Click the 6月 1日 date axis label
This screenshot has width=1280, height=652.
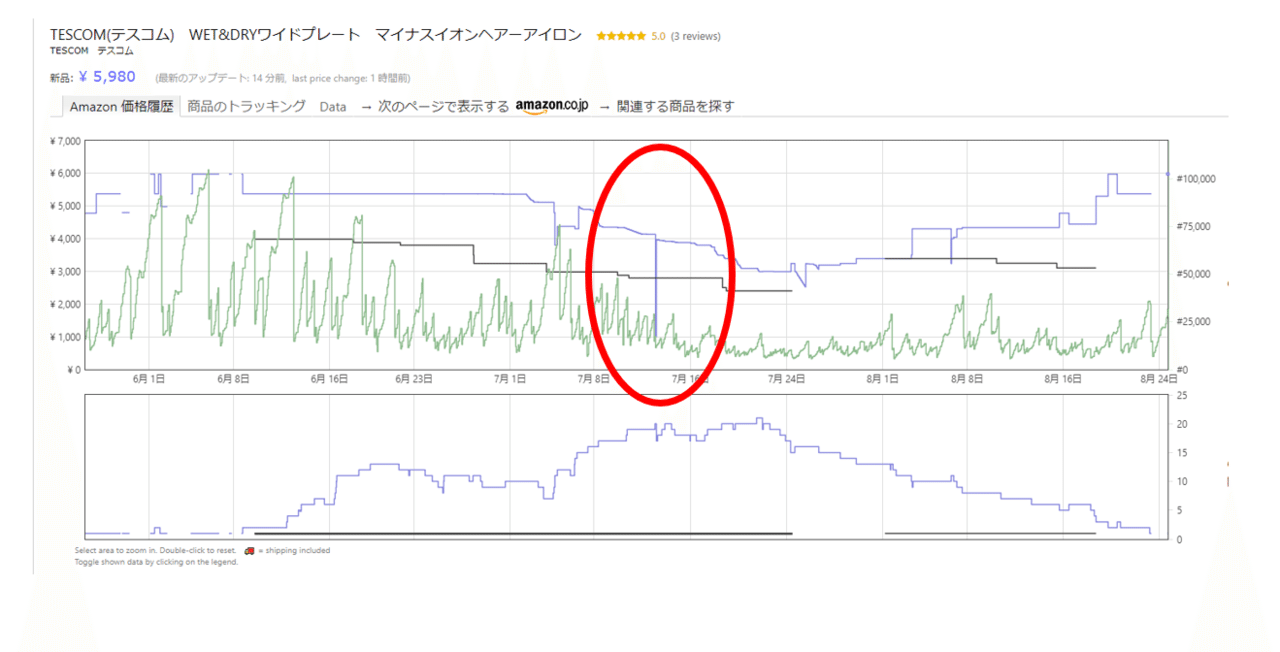point(148,379)
